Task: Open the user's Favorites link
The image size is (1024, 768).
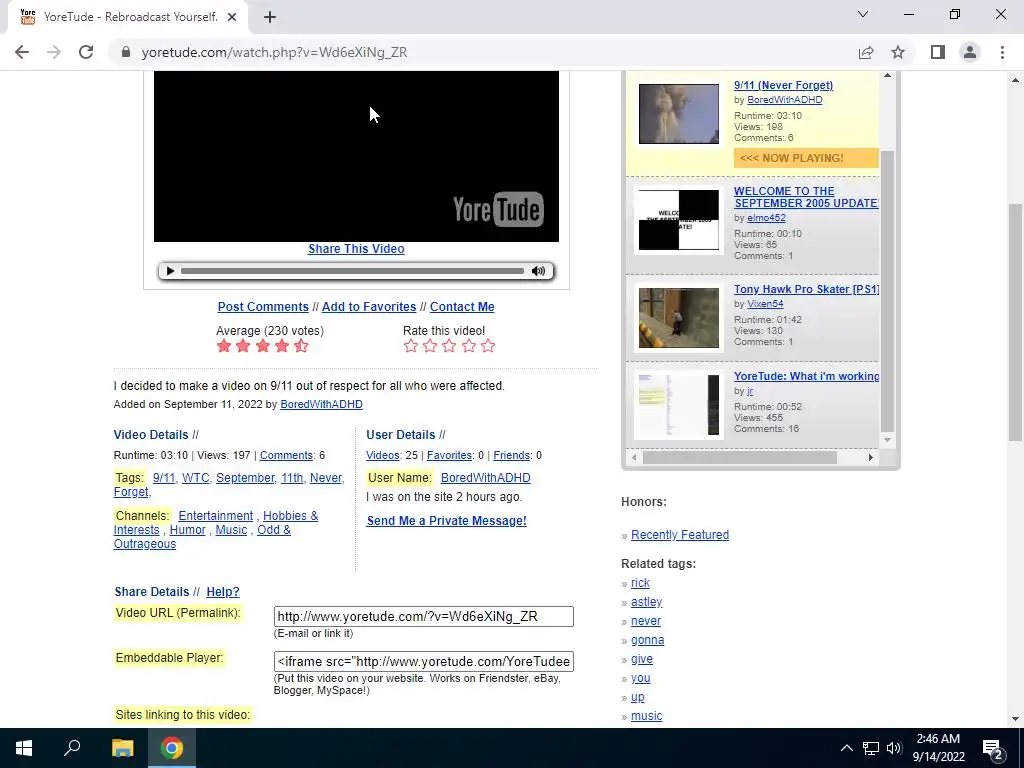Action: pos(449,455)
